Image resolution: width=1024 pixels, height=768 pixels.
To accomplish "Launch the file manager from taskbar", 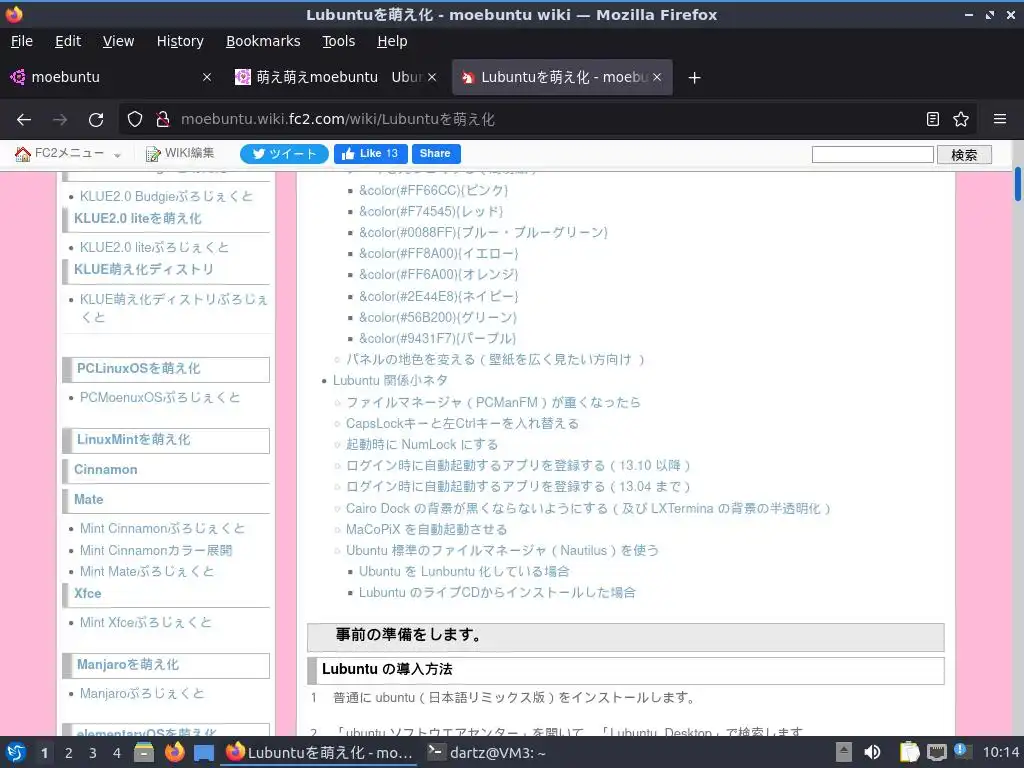I will click(x=144, y=752).
